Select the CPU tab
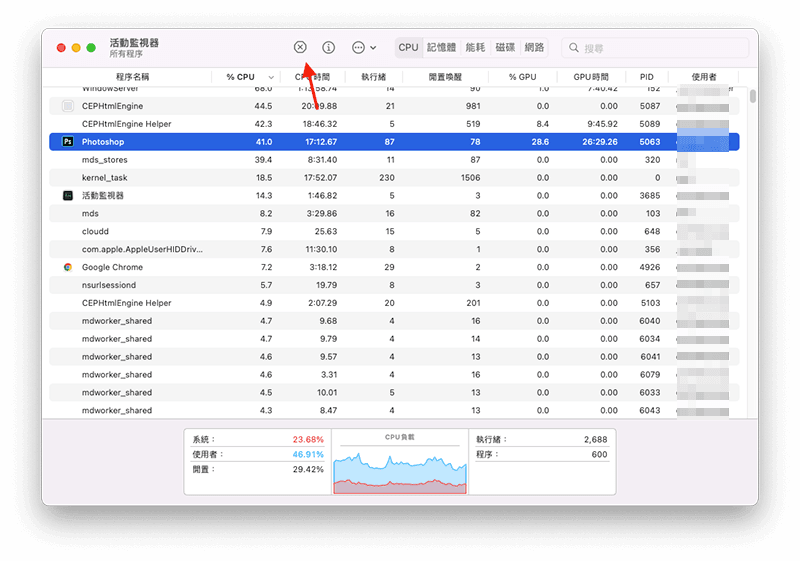This screenshot has height=561, width=800. [408, 47]
